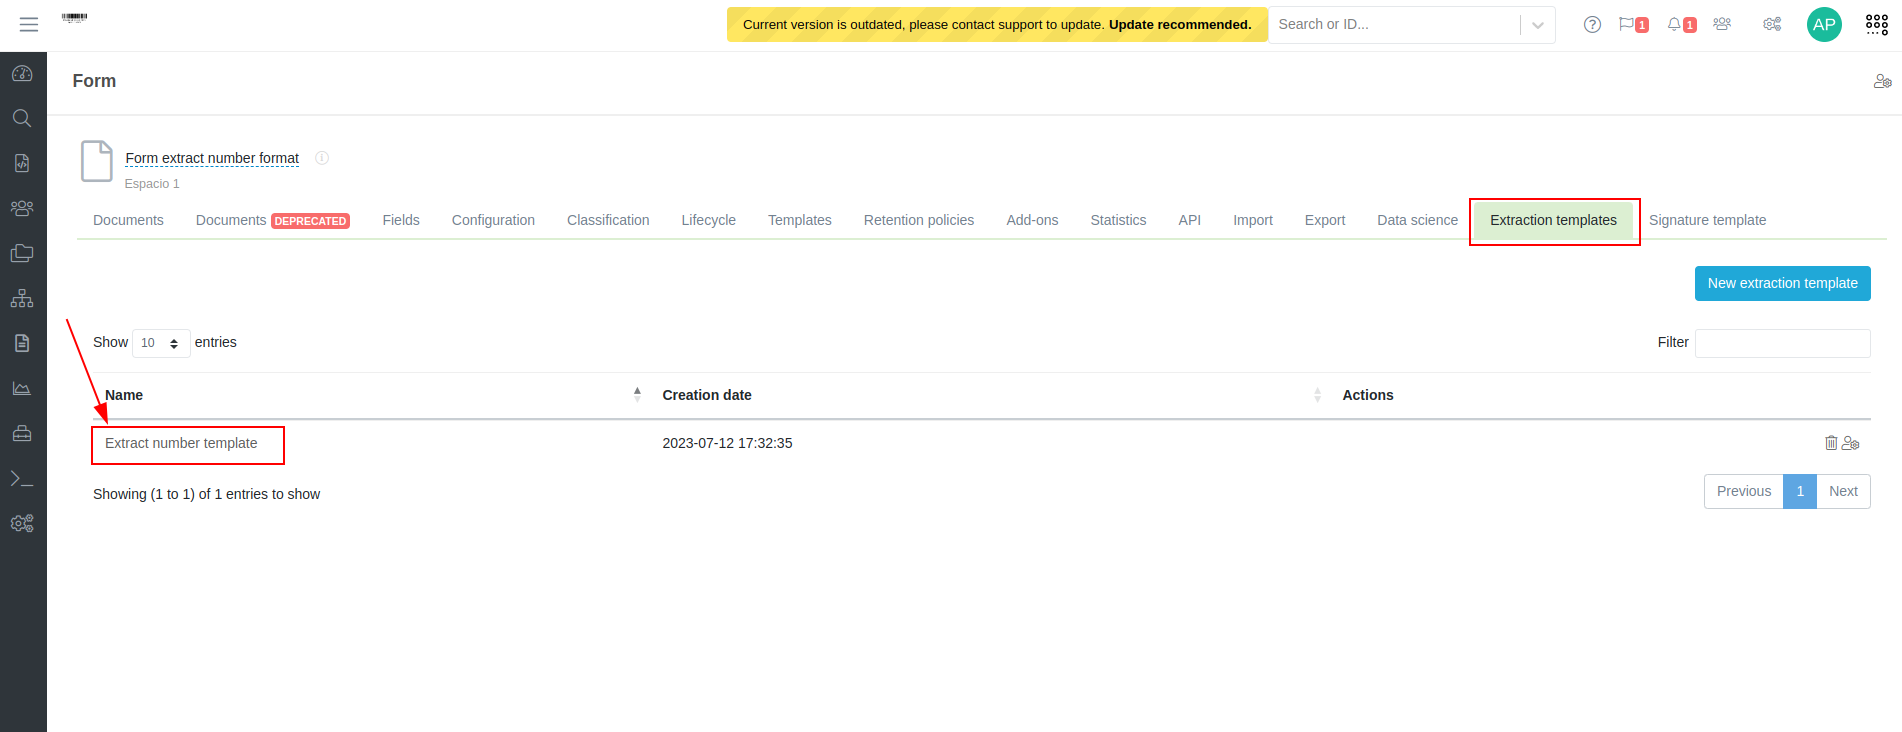
Task: Open the Signature template tab
Action: 1707,220
